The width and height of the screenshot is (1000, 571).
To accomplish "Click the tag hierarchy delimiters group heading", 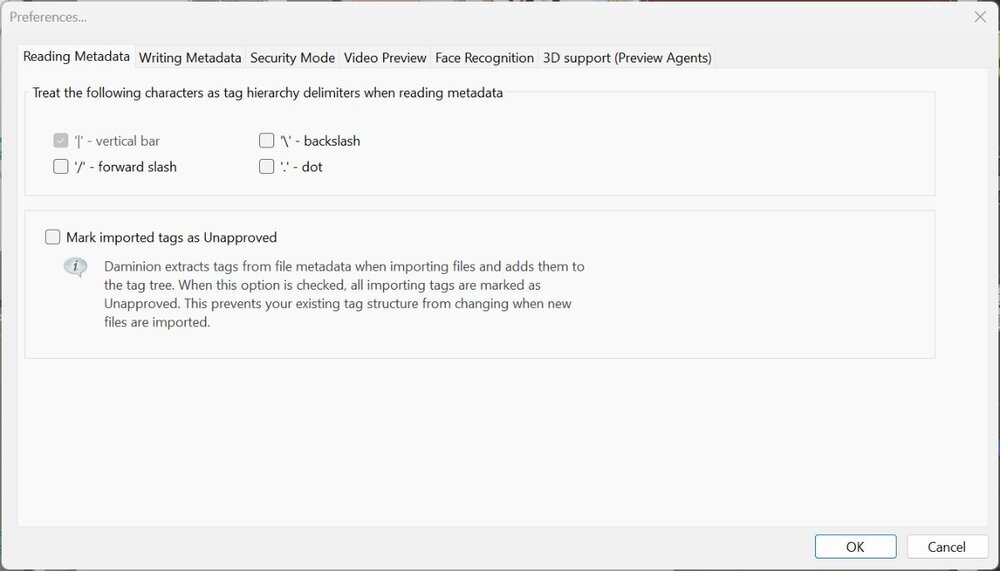I will tap(268, 93).
